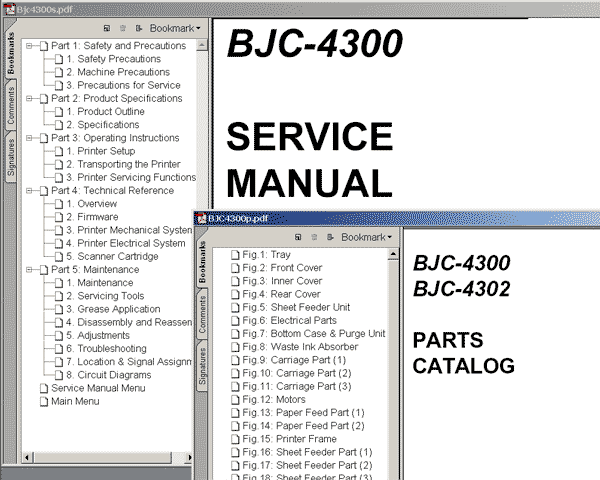
Task: Open Fig.4: Rear Cover bookmark
Action: pyautogui.click(x=281, y=294)
